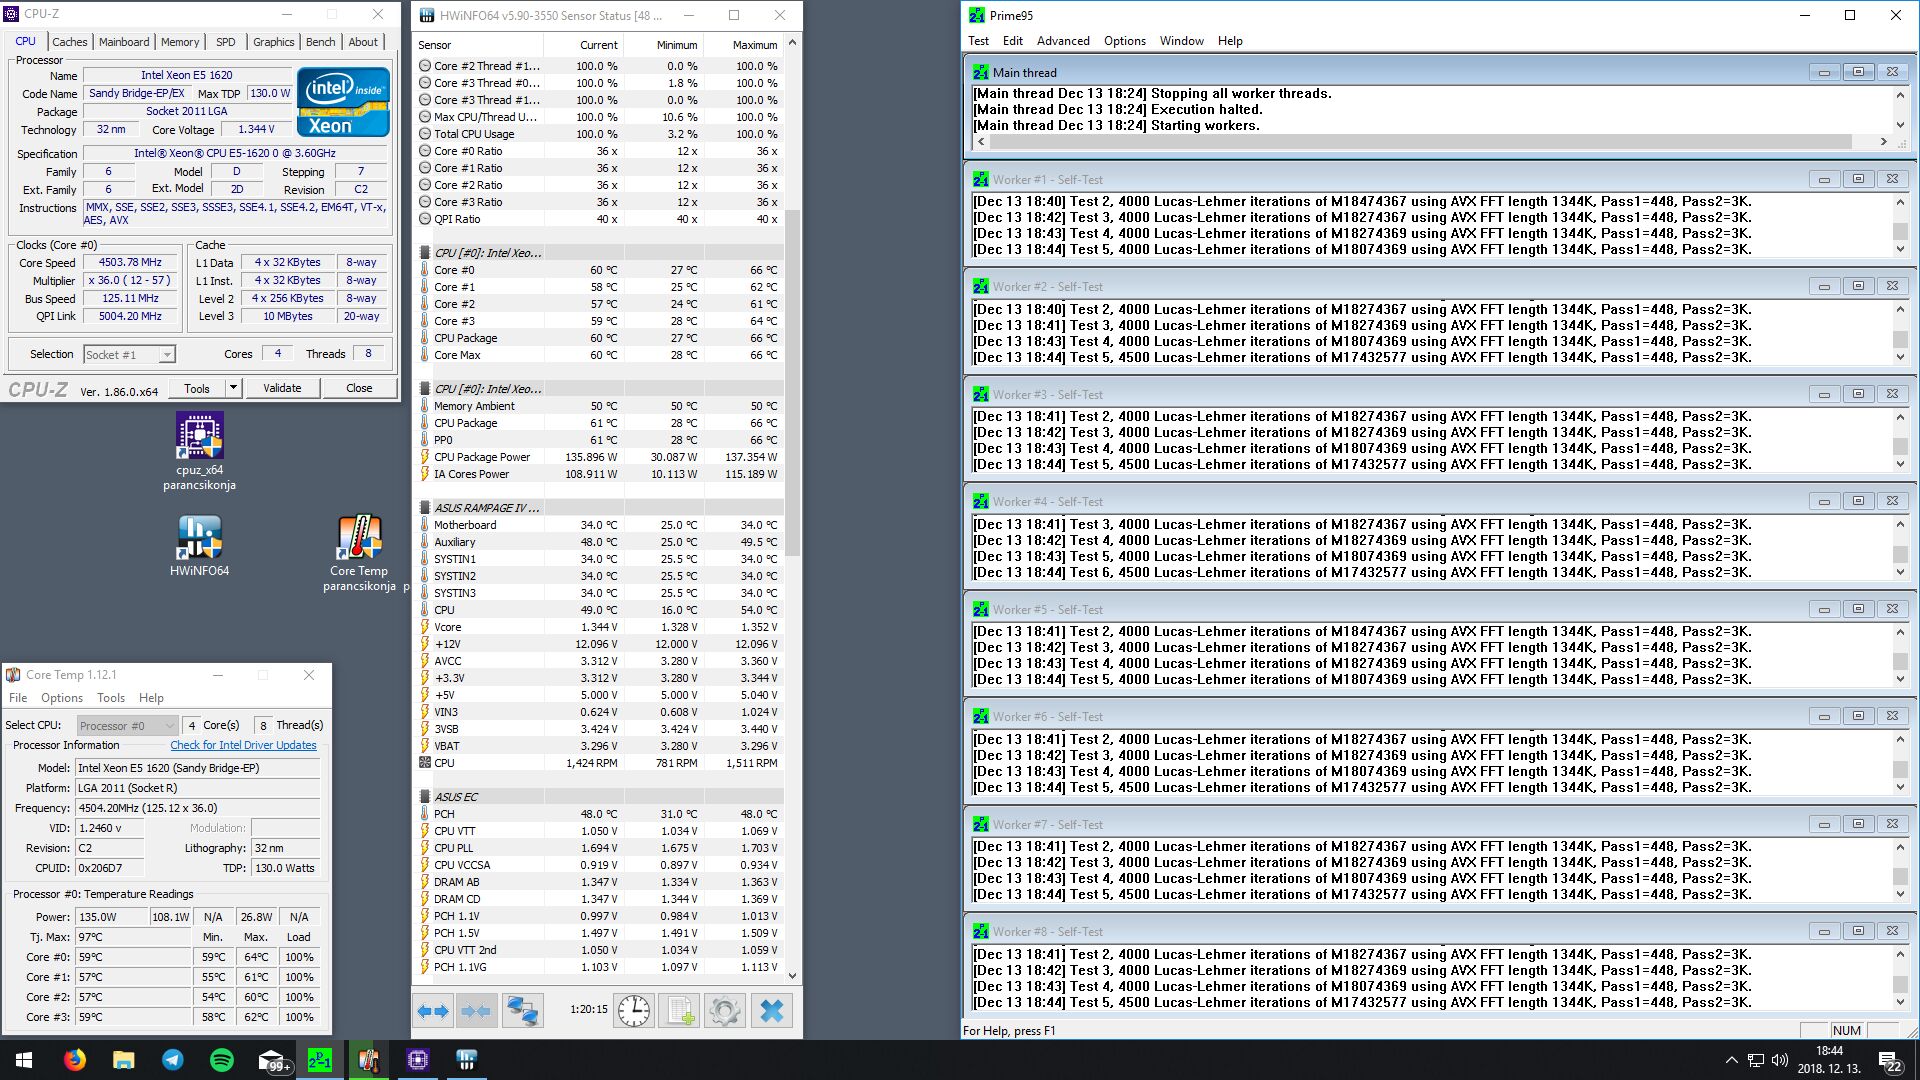Open the Options menu in Prime95

click(x=1125, y=41)
